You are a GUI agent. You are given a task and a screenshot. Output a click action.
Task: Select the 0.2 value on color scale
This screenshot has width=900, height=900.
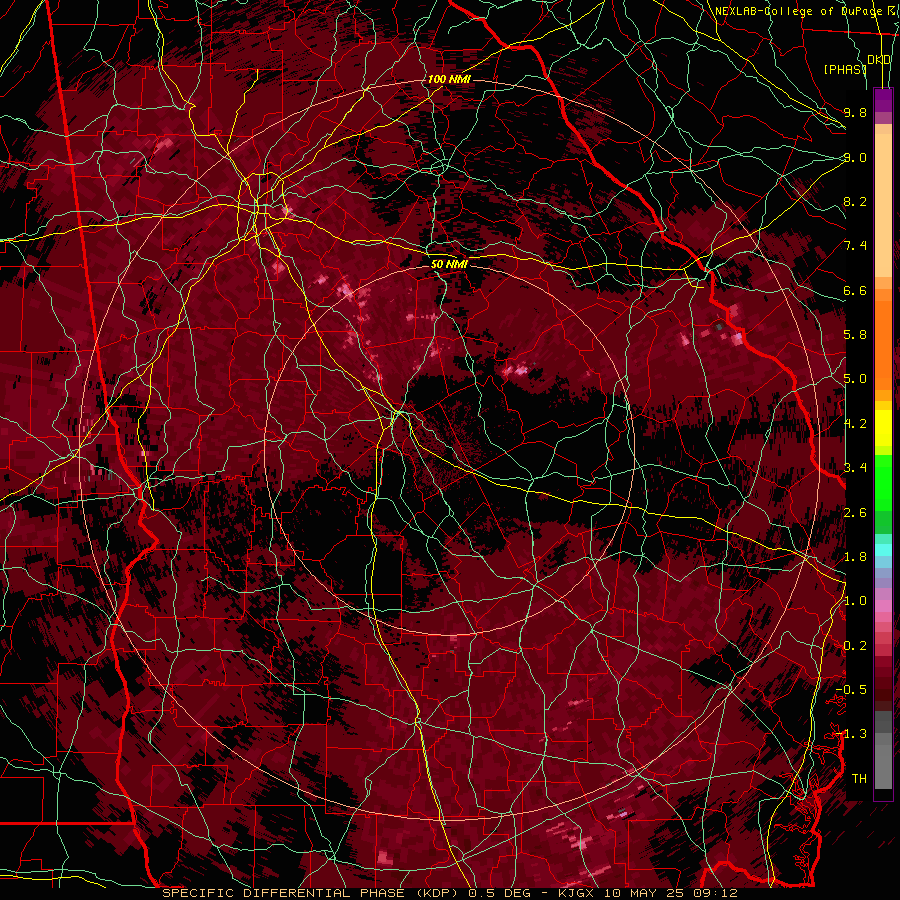click(x=855, y=646)
